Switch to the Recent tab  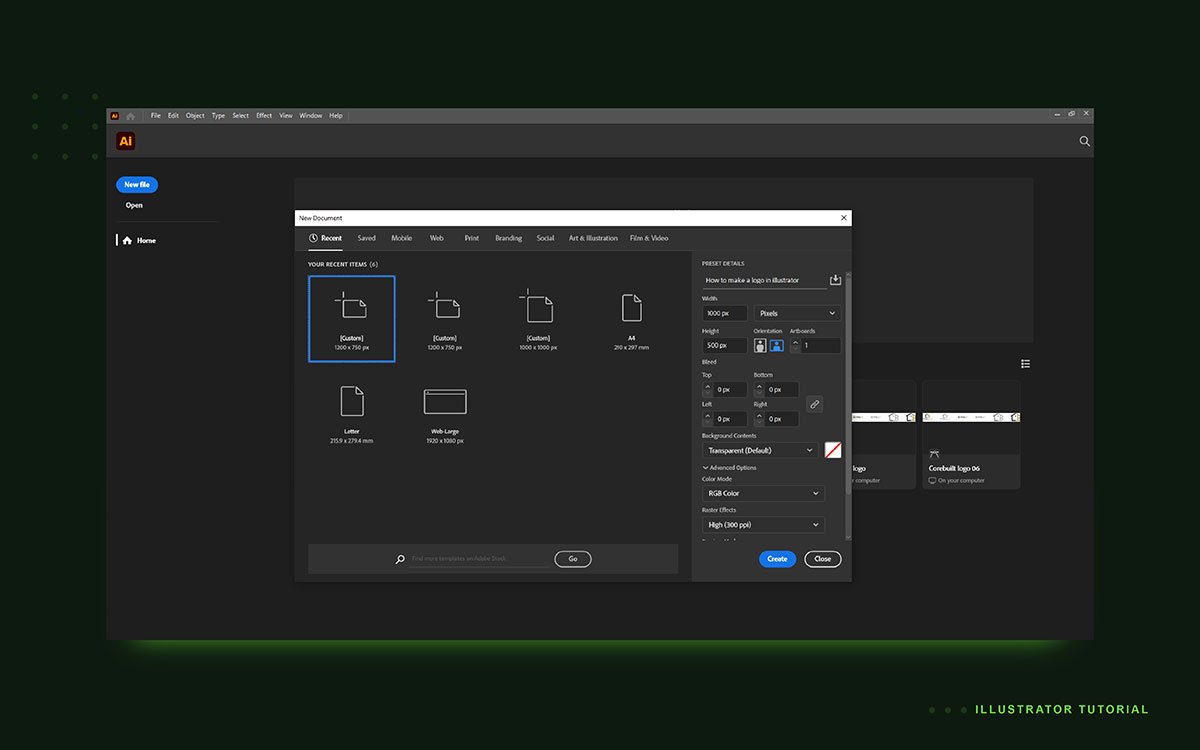click(325, 238)
